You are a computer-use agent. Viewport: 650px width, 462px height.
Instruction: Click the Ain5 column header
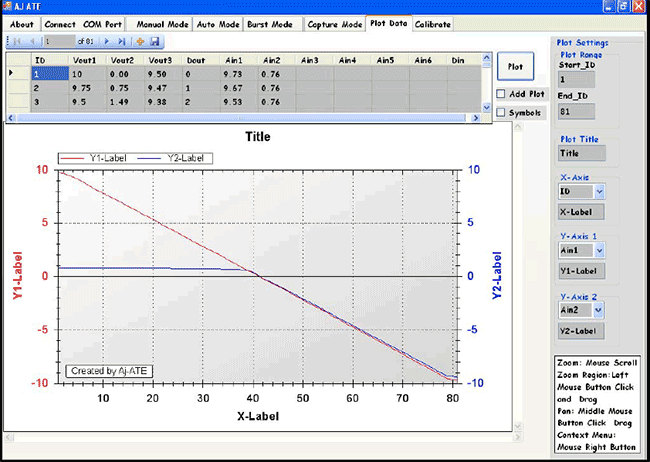(x=390, y=60)
